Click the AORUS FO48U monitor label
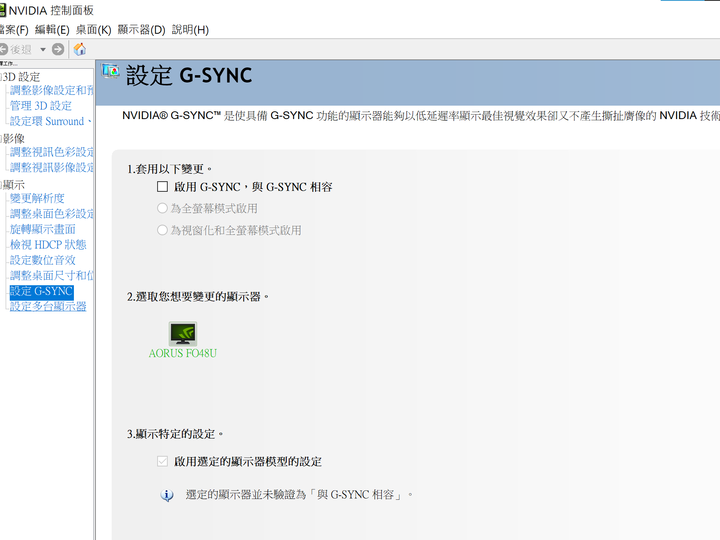The height and width of the screenshot is (540, 720). [183, 353]
